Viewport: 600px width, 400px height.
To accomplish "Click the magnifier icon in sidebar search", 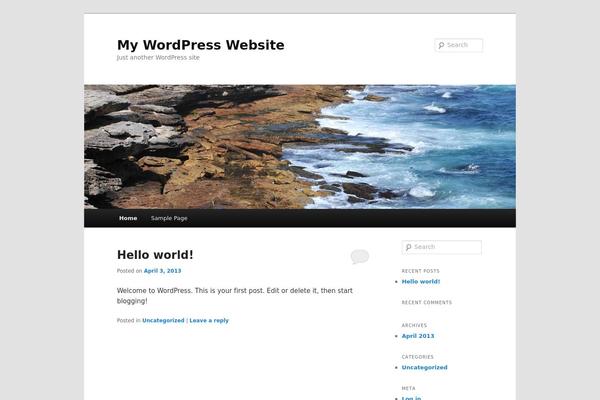I will 408,247.
